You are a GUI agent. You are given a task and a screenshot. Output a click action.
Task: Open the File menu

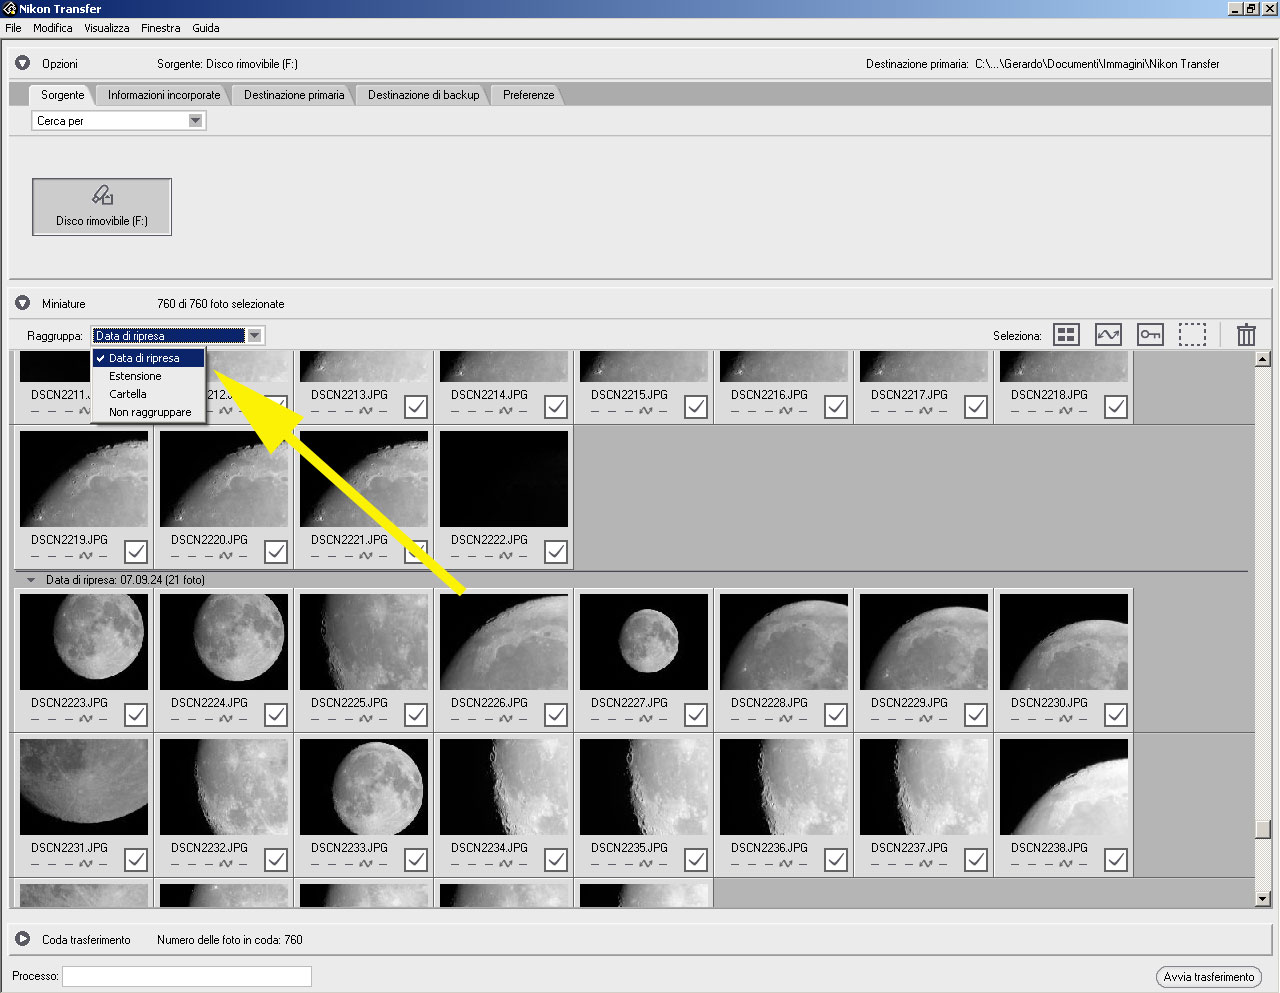pyautogui.click(x=13, y=28)
